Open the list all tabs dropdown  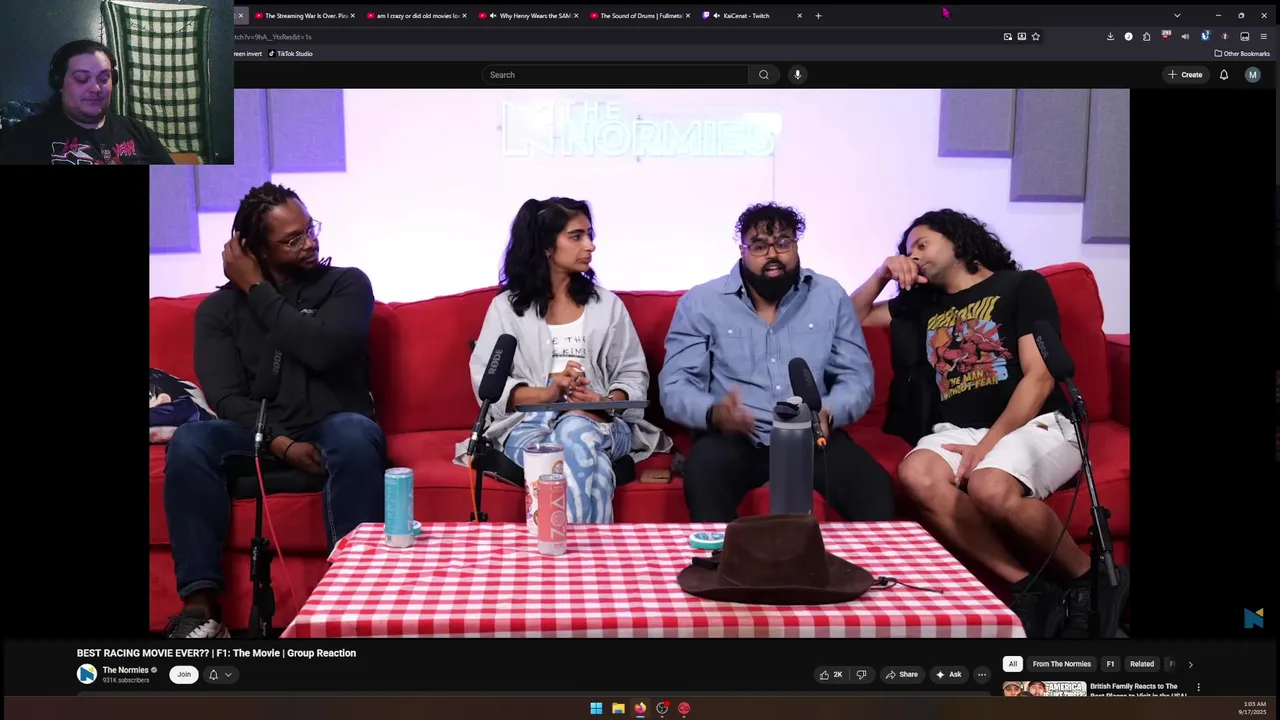[x=1176, y=16]
